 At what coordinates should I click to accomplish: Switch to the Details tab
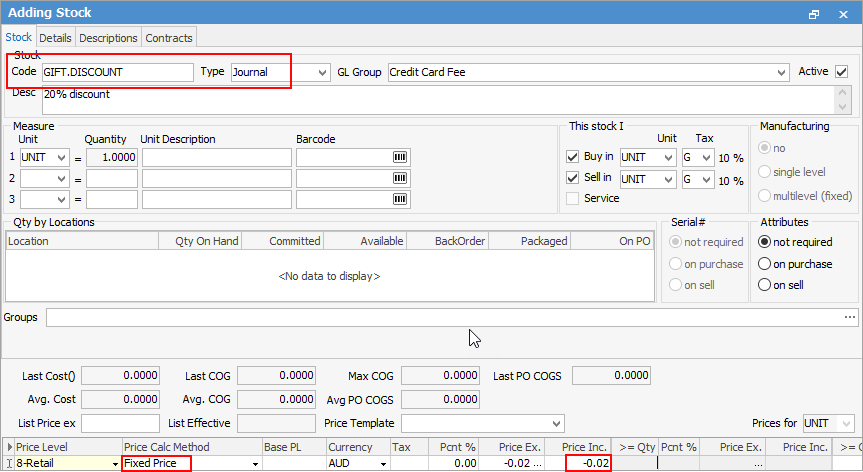55,38
